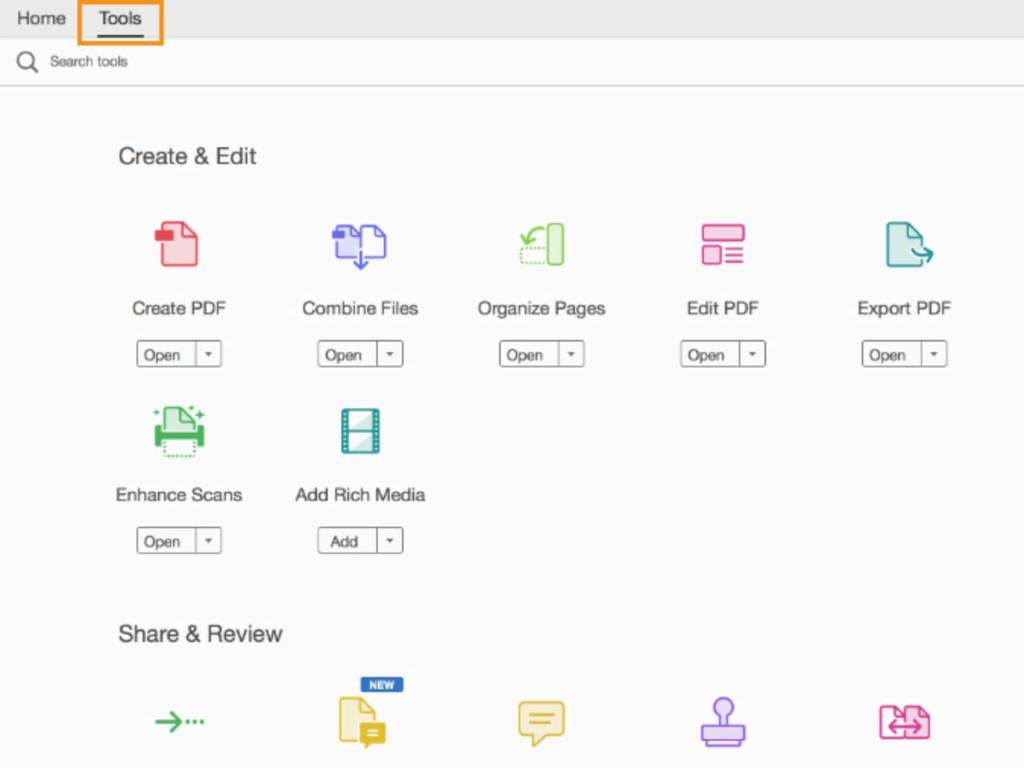Expand the Organize Pages dropdown arrow
The image size is (1024, 768).
[571, 354]
